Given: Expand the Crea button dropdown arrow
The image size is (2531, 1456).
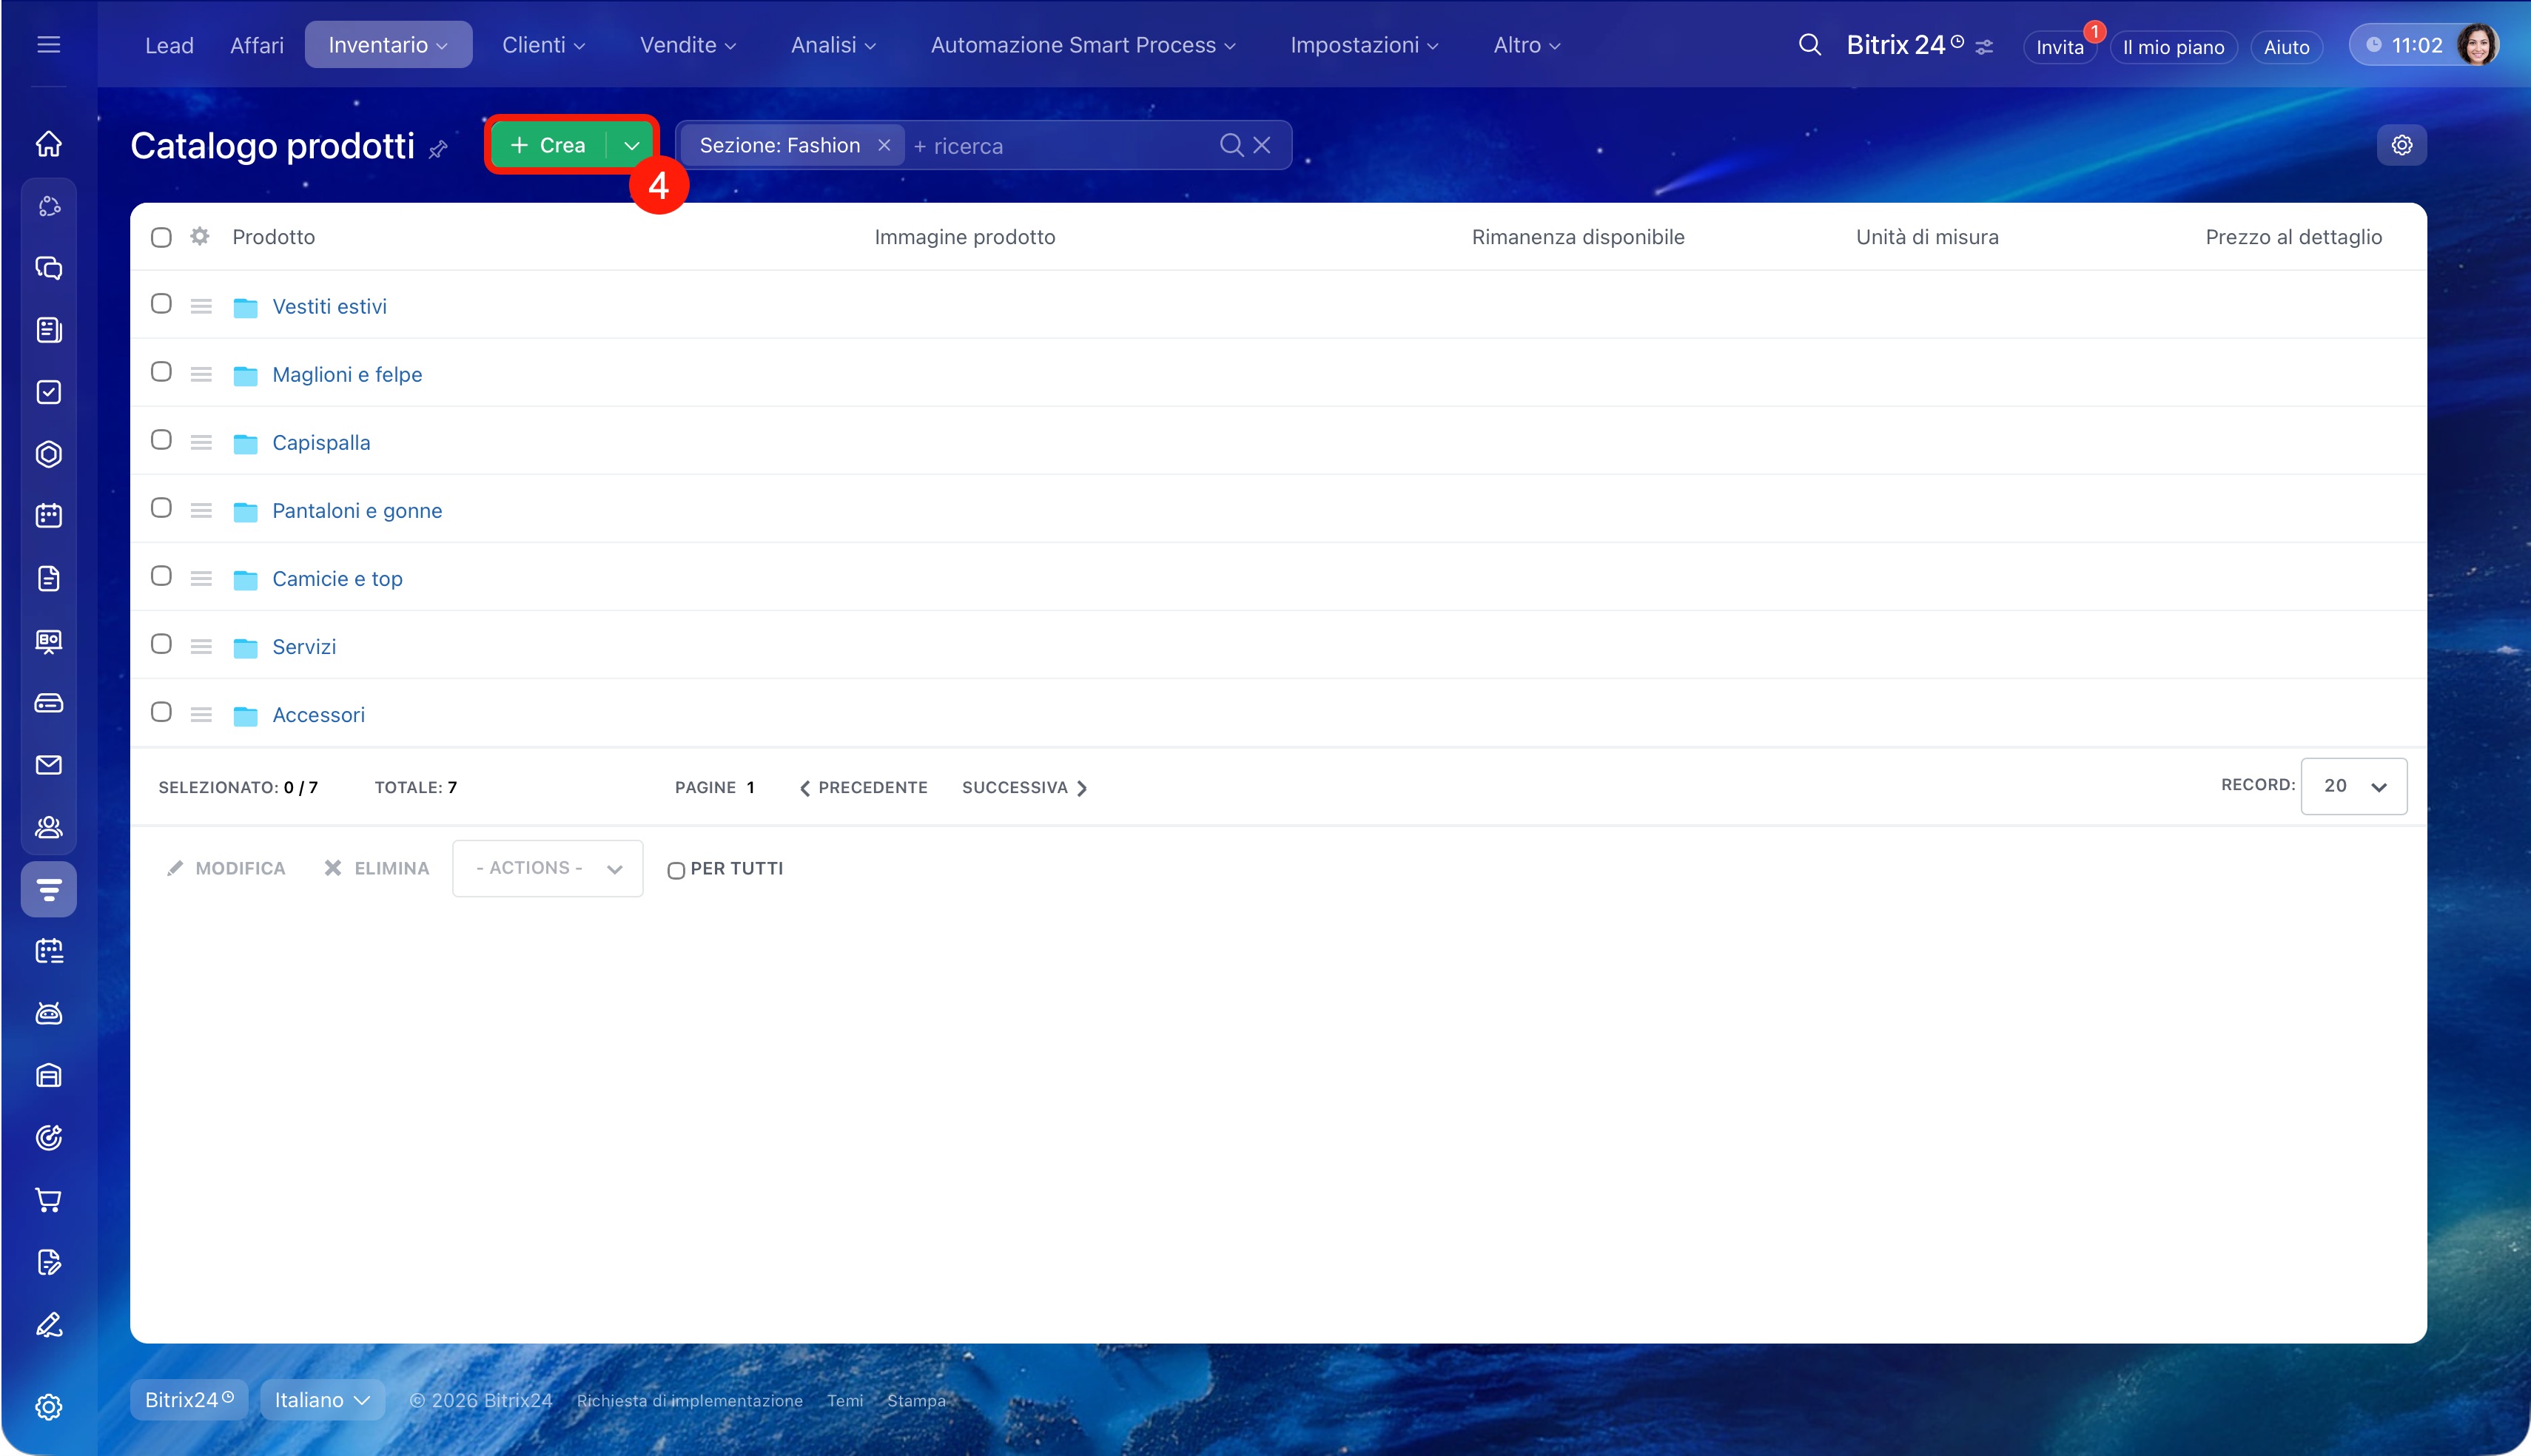Looking at the screenshot, I should point(631,145).
